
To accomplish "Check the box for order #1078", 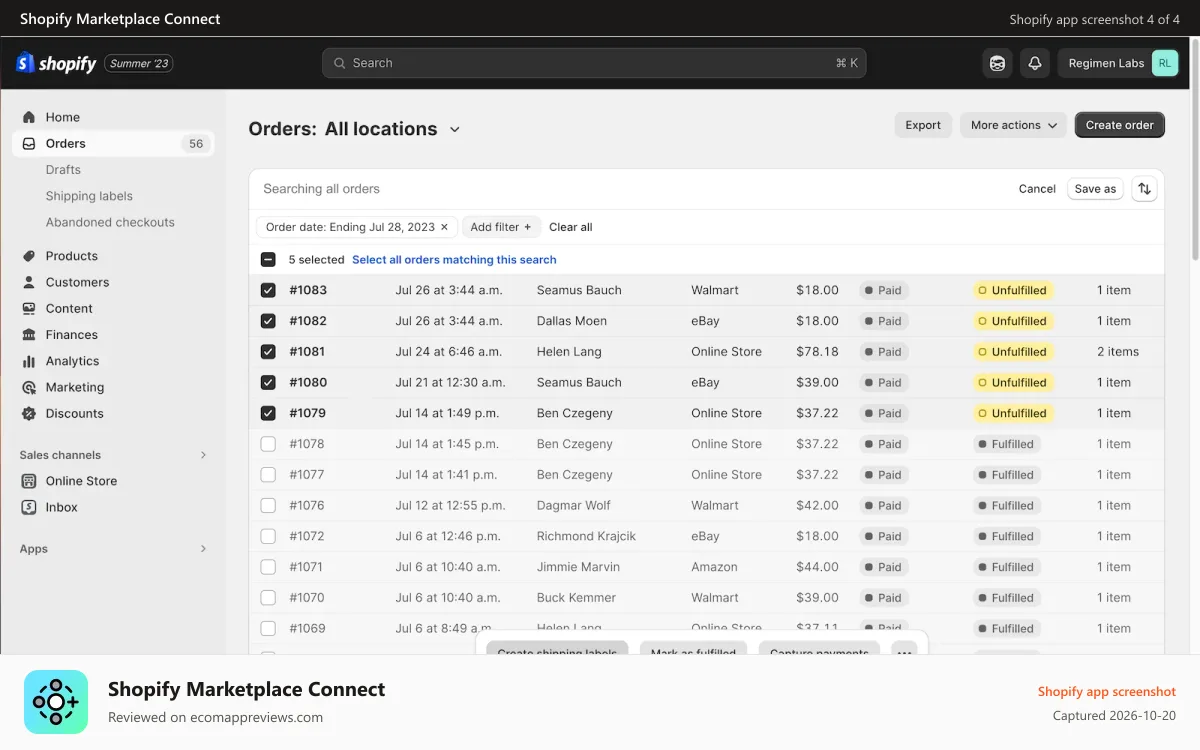I will [268, 444].
